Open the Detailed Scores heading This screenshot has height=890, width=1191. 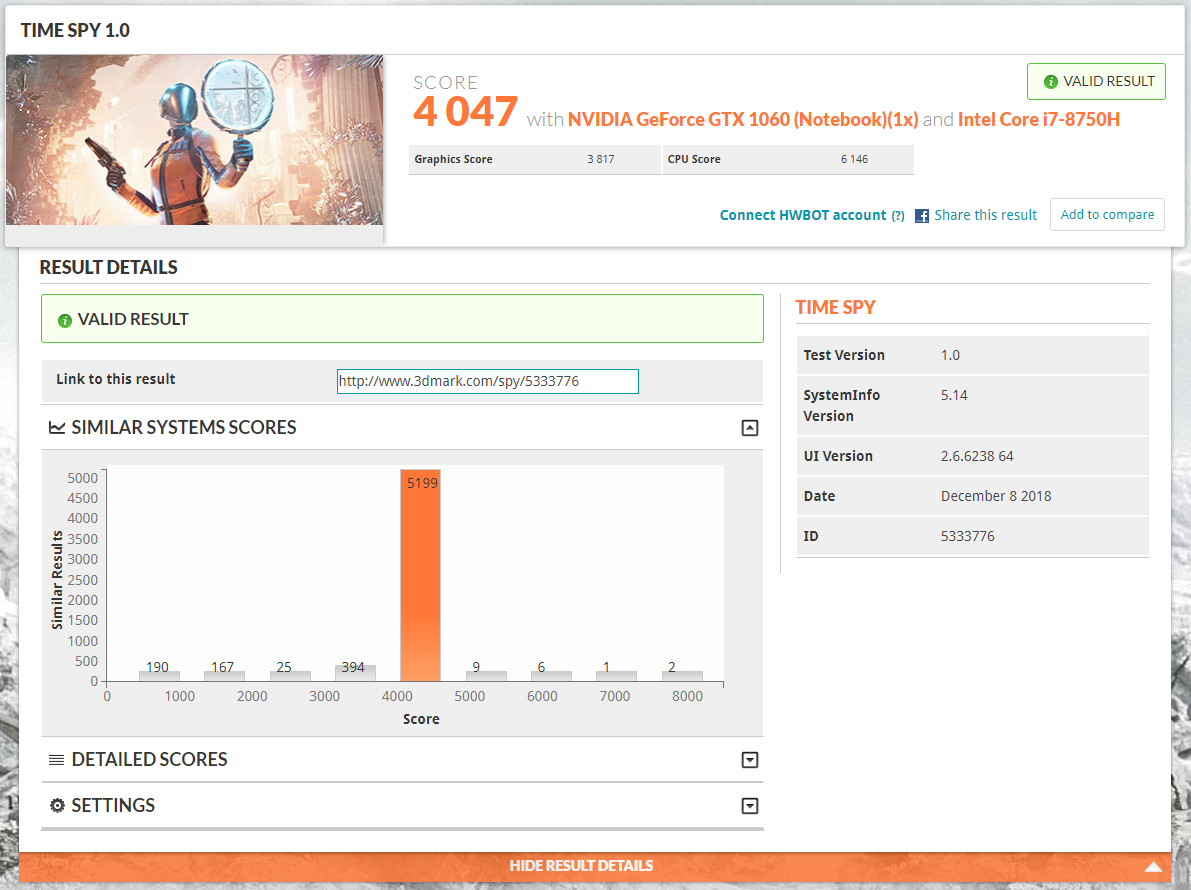click(x=150, y=759)
